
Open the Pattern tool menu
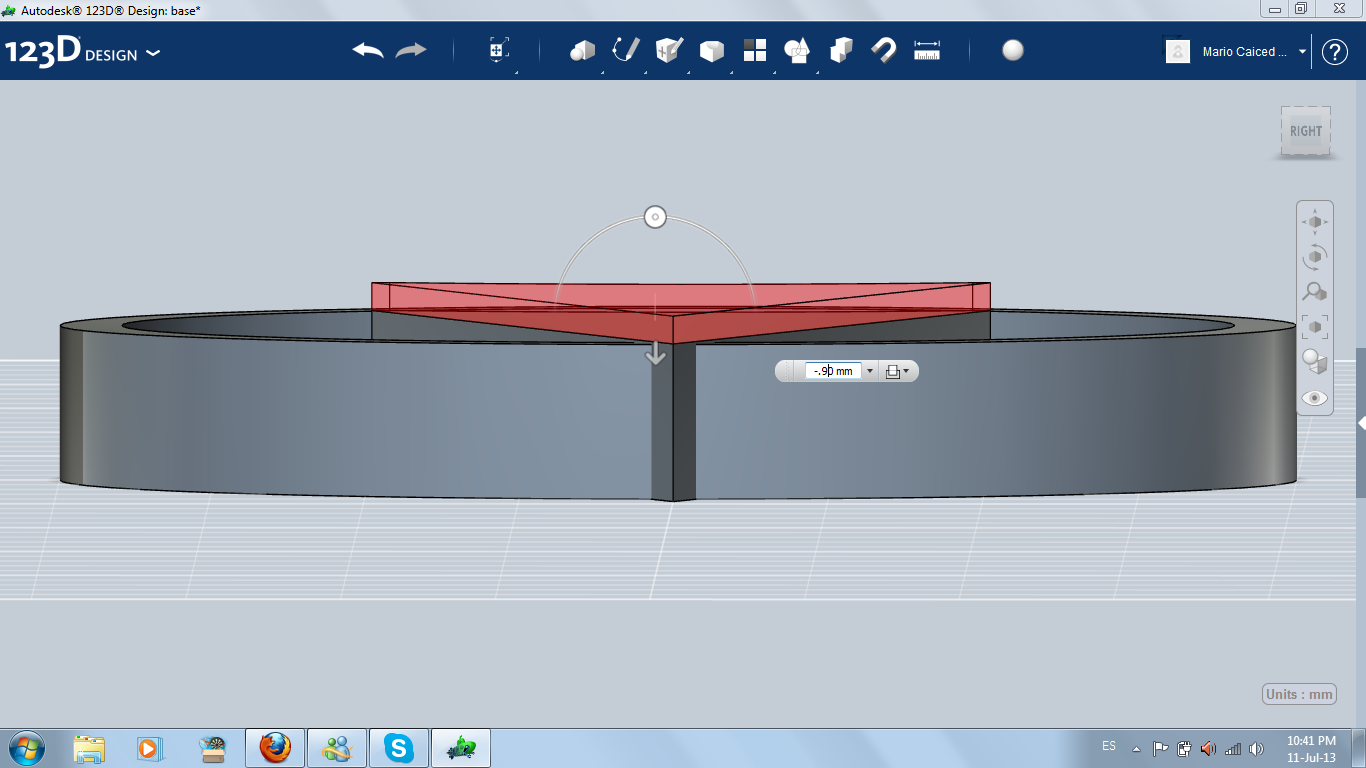(754, 50)
